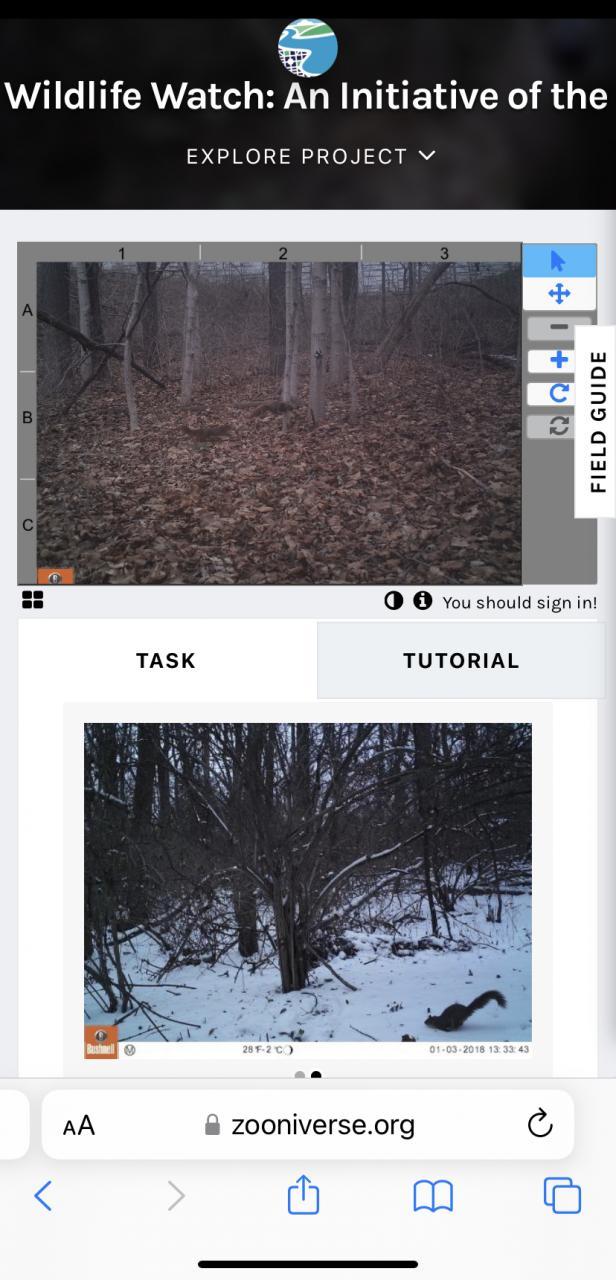Zoom out with the minus button
616x1280 pixels.
point(559,328)
